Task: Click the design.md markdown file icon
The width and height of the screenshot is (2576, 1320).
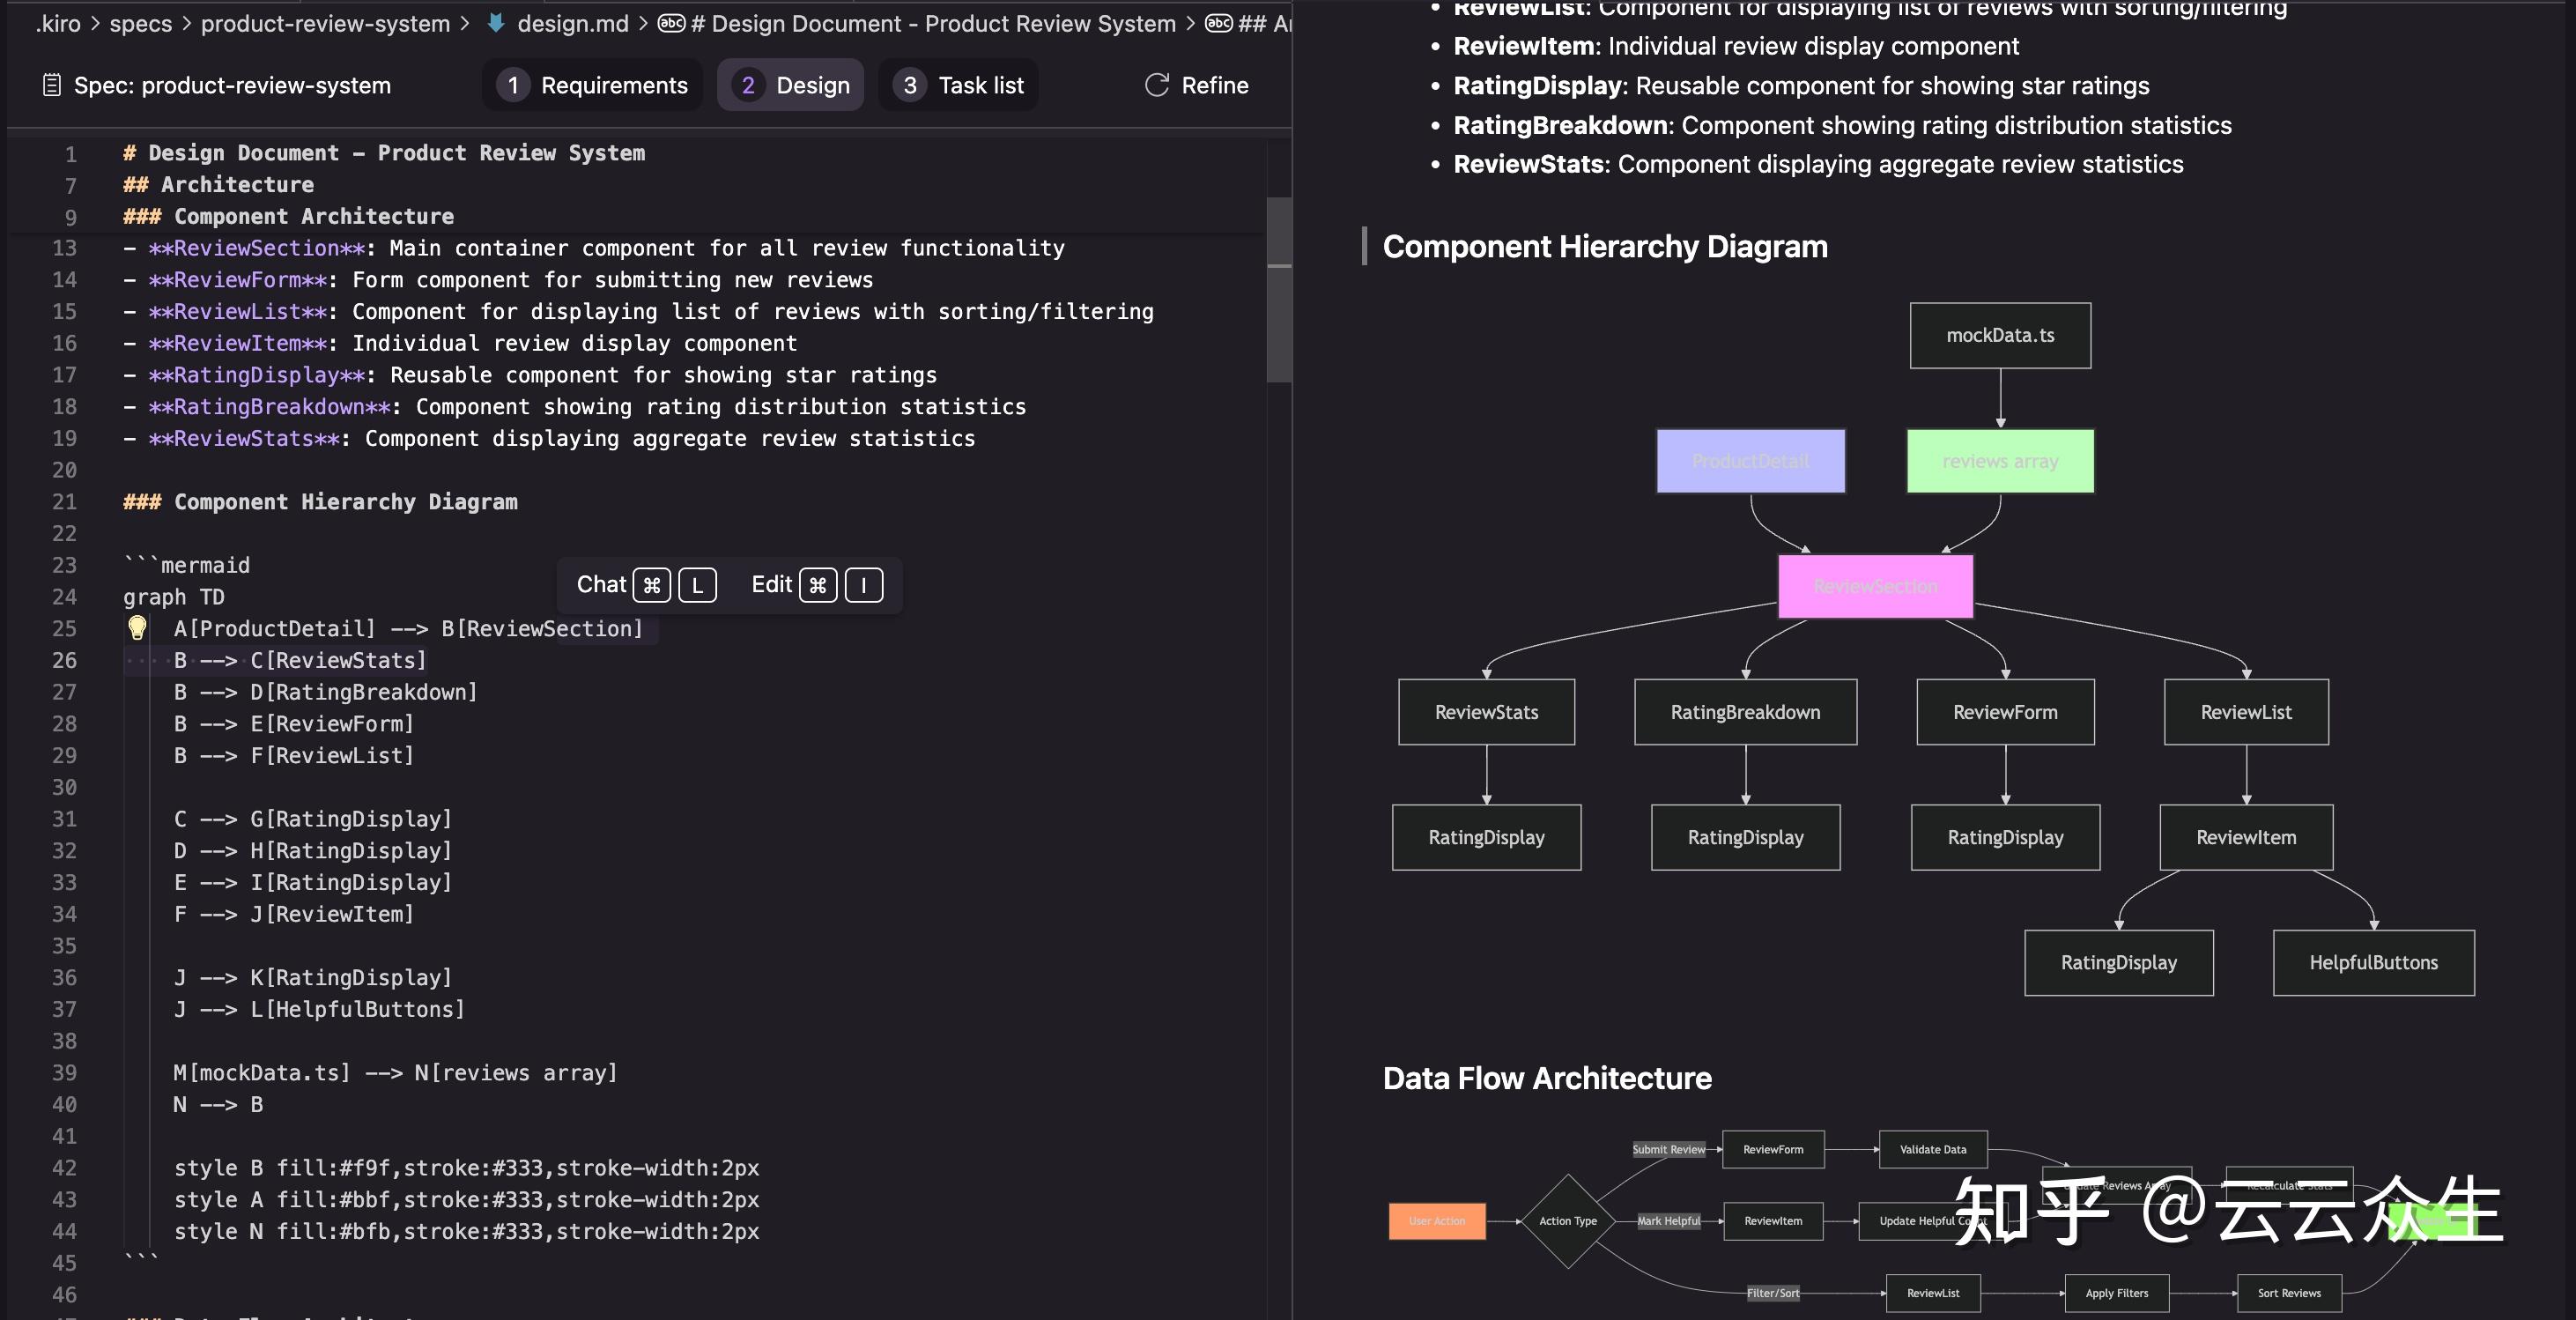Action: point(496,23)
